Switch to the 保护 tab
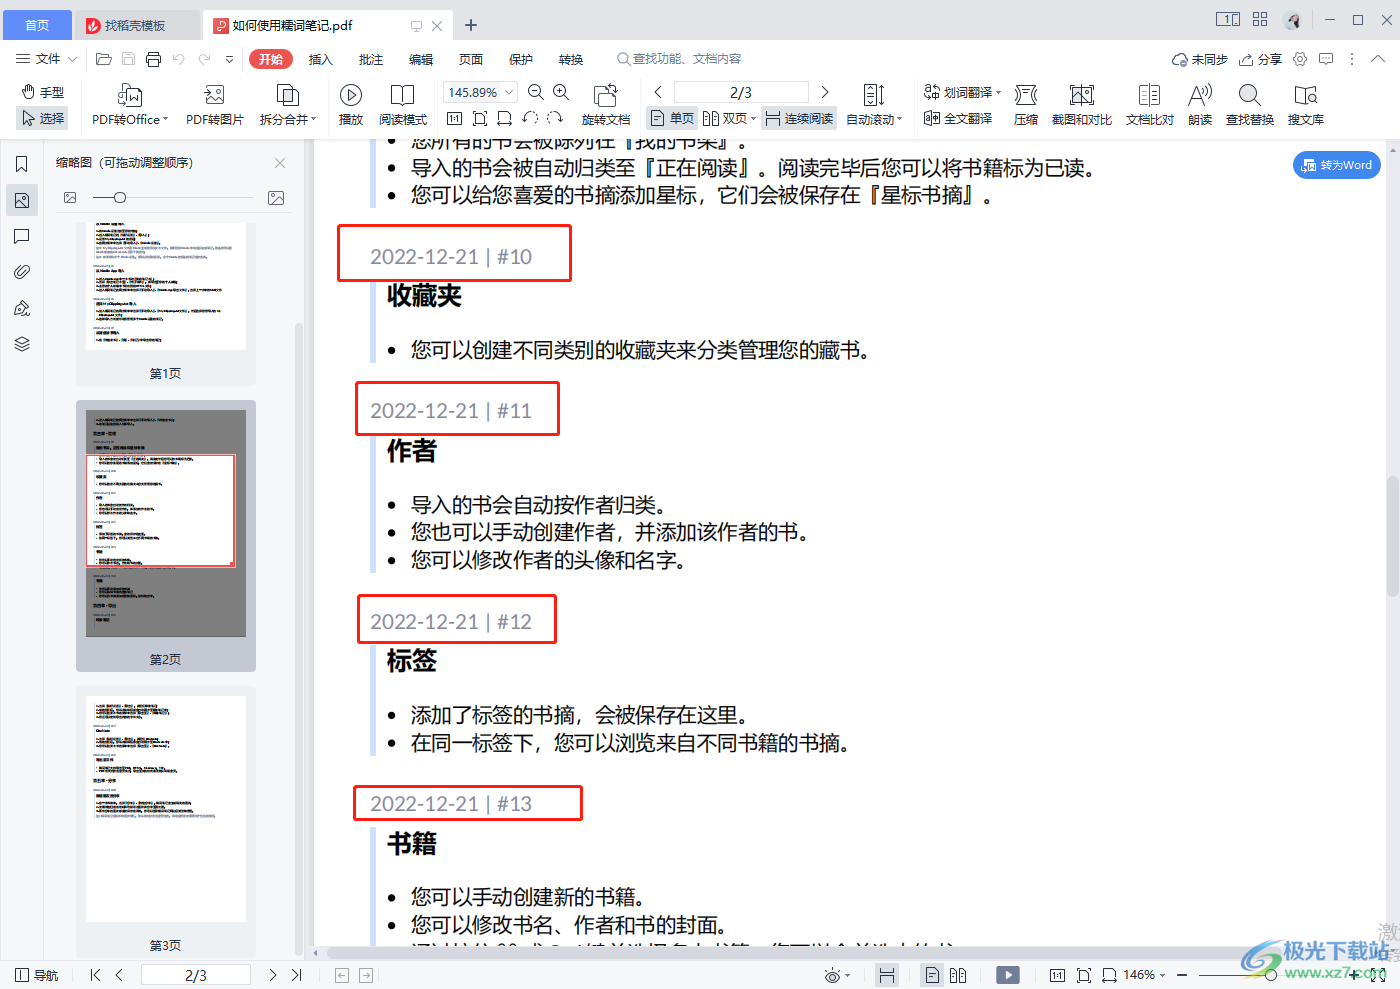1400x989 pixels. click(521, 59)
